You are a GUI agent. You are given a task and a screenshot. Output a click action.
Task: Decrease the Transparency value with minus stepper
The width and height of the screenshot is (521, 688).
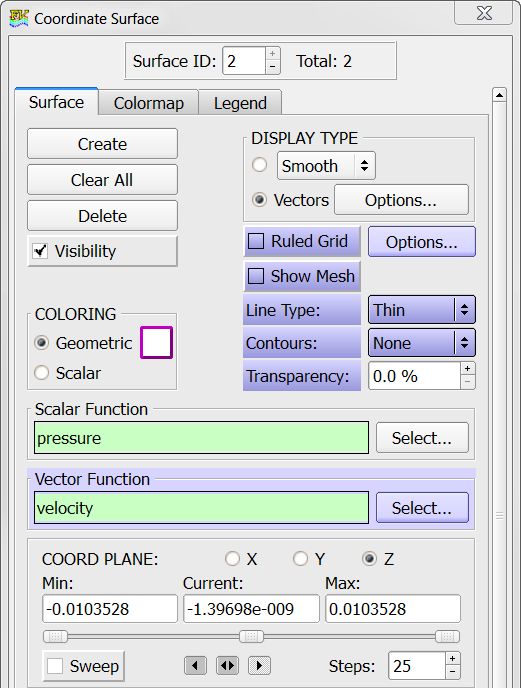tap(467, 383)
